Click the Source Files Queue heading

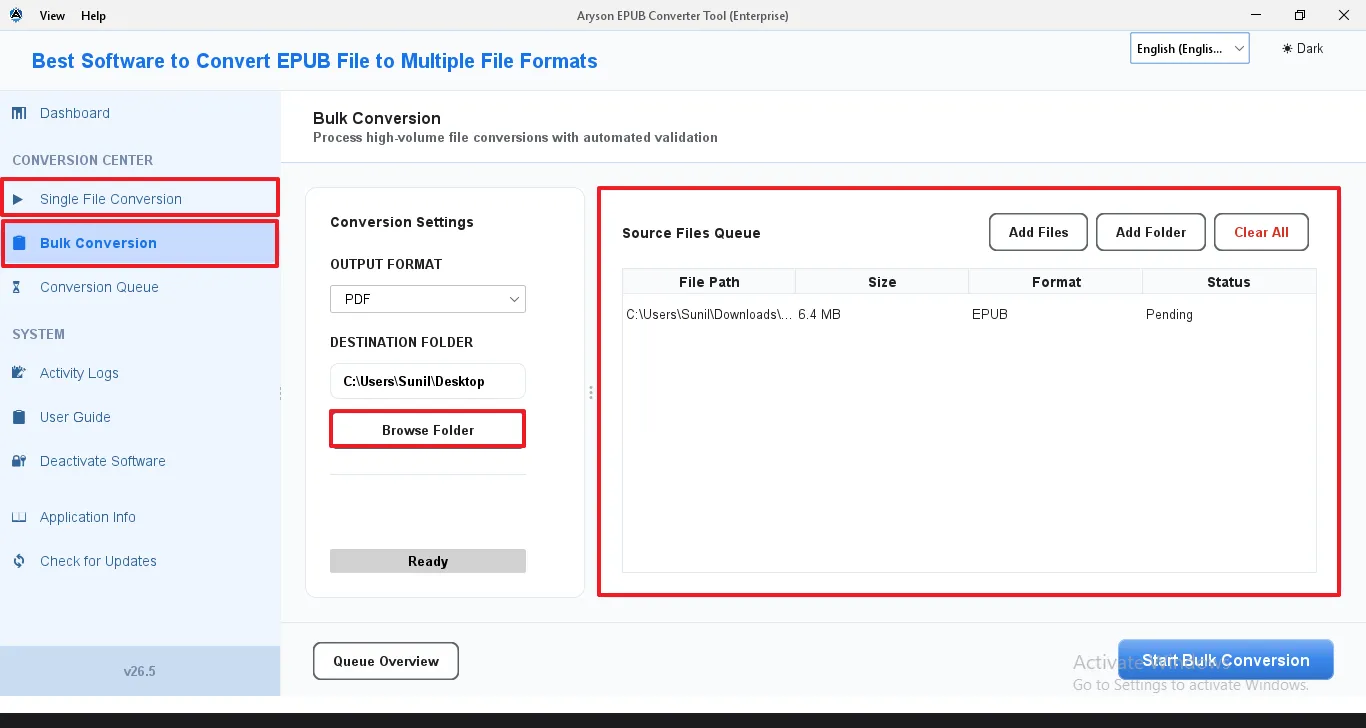point(691,233)
